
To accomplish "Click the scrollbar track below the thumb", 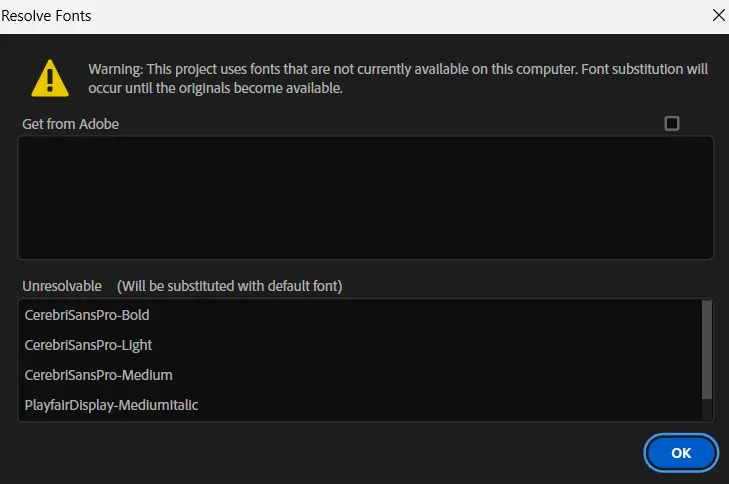I will pos(708,410).
